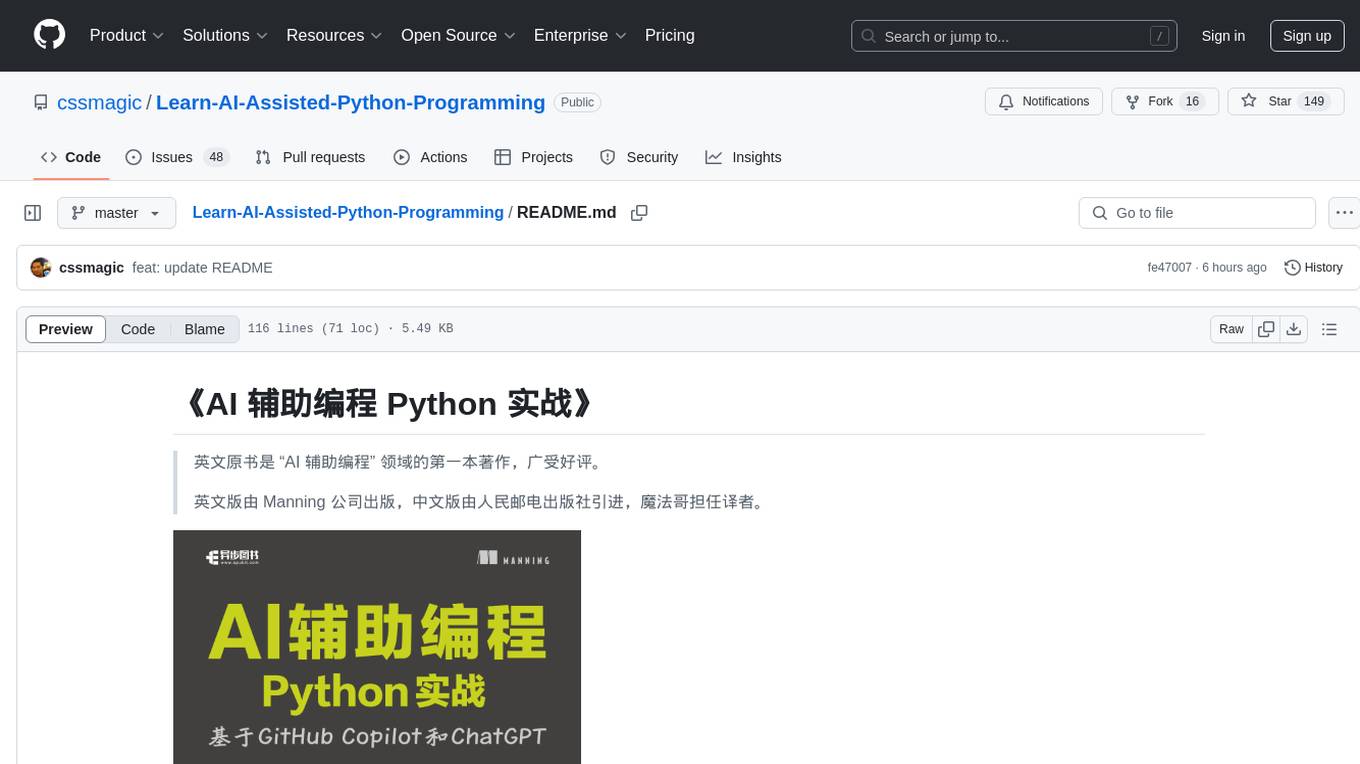The image size is (1360, 764).
Task: Expand the Solutions menu
Action: click(x=225, y=35)
